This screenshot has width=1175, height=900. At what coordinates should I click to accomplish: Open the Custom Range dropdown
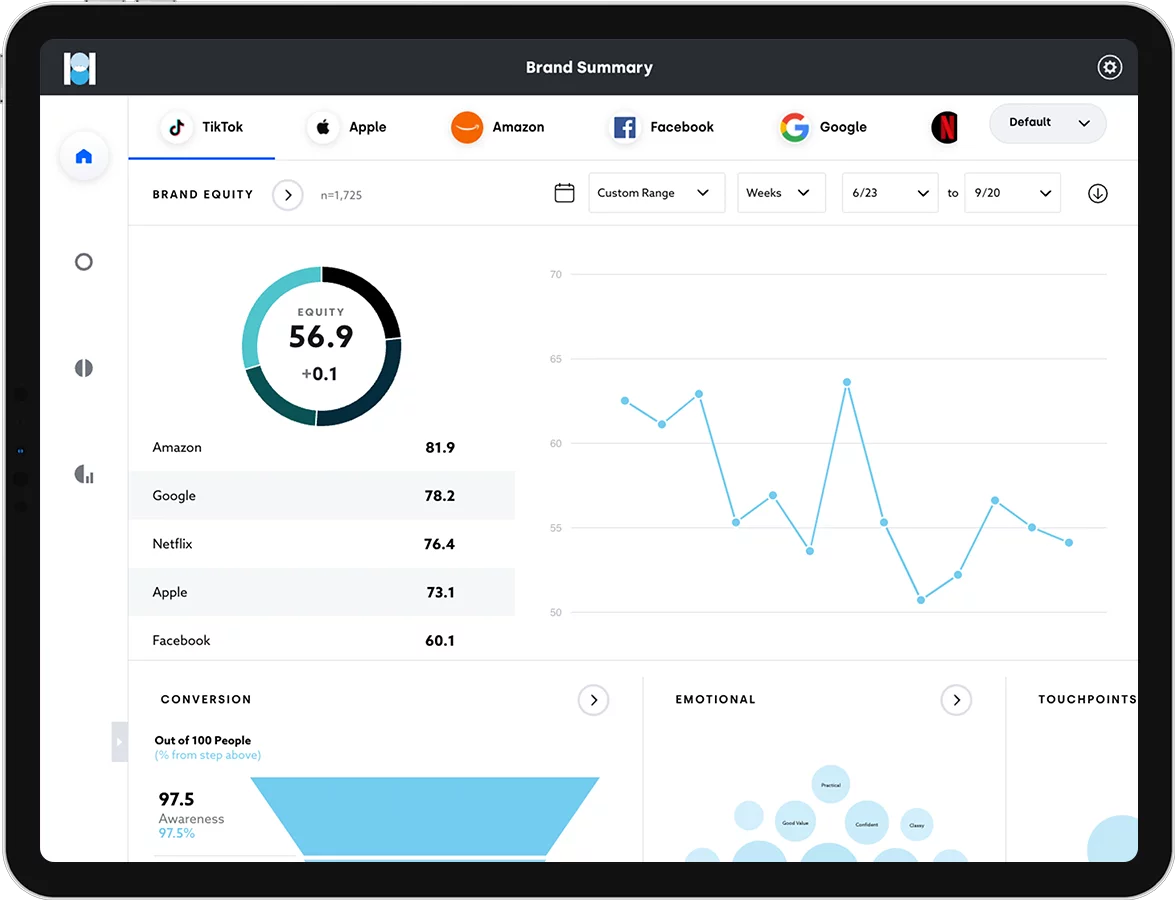click(656, 193)
